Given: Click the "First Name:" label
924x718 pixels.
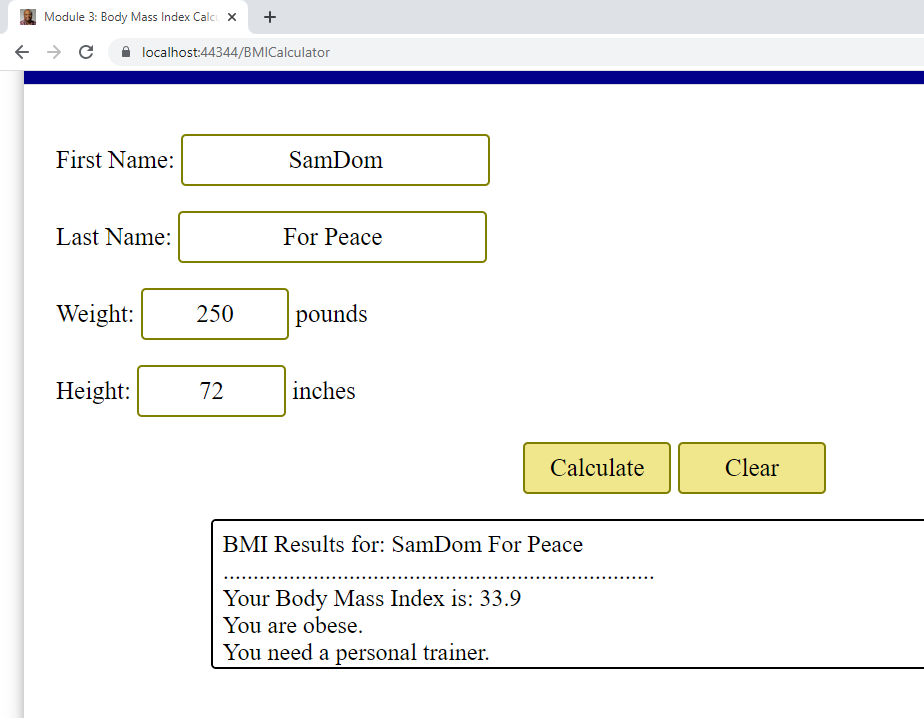Looking at the screenshot, I should click(115, 160).
